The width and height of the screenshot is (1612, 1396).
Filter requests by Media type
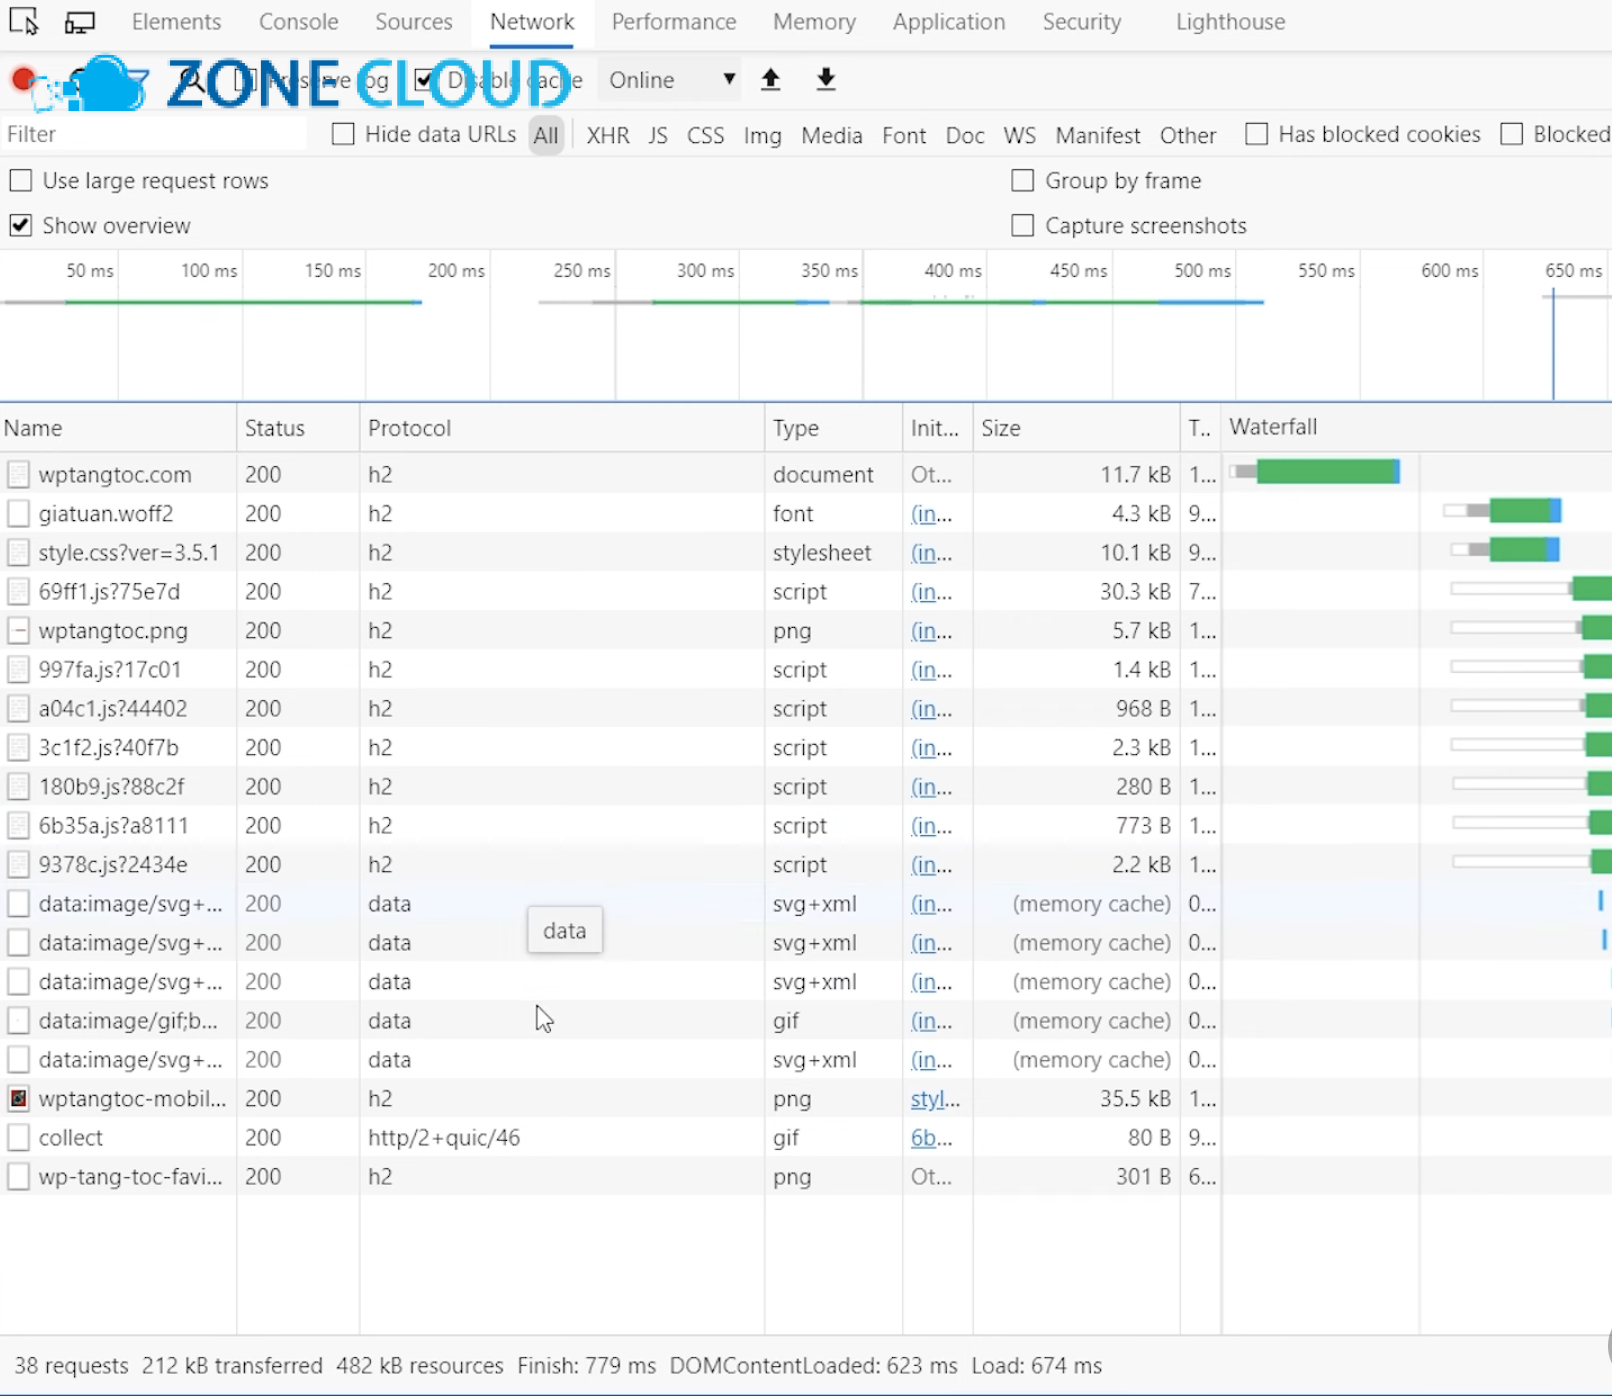(x=831, y=135)
